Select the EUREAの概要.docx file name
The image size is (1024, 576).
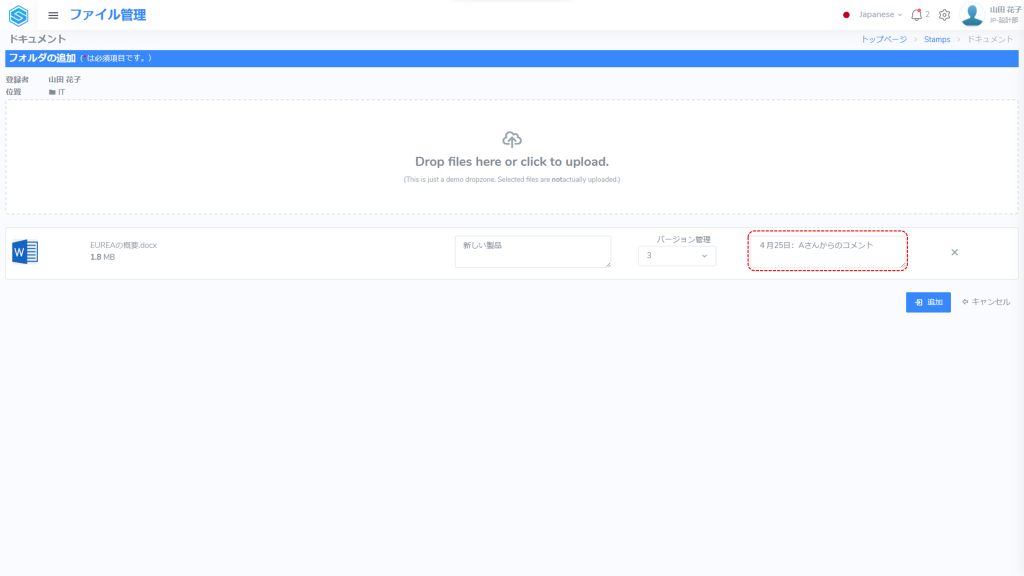pyautogui.click(x=123, y=245)
